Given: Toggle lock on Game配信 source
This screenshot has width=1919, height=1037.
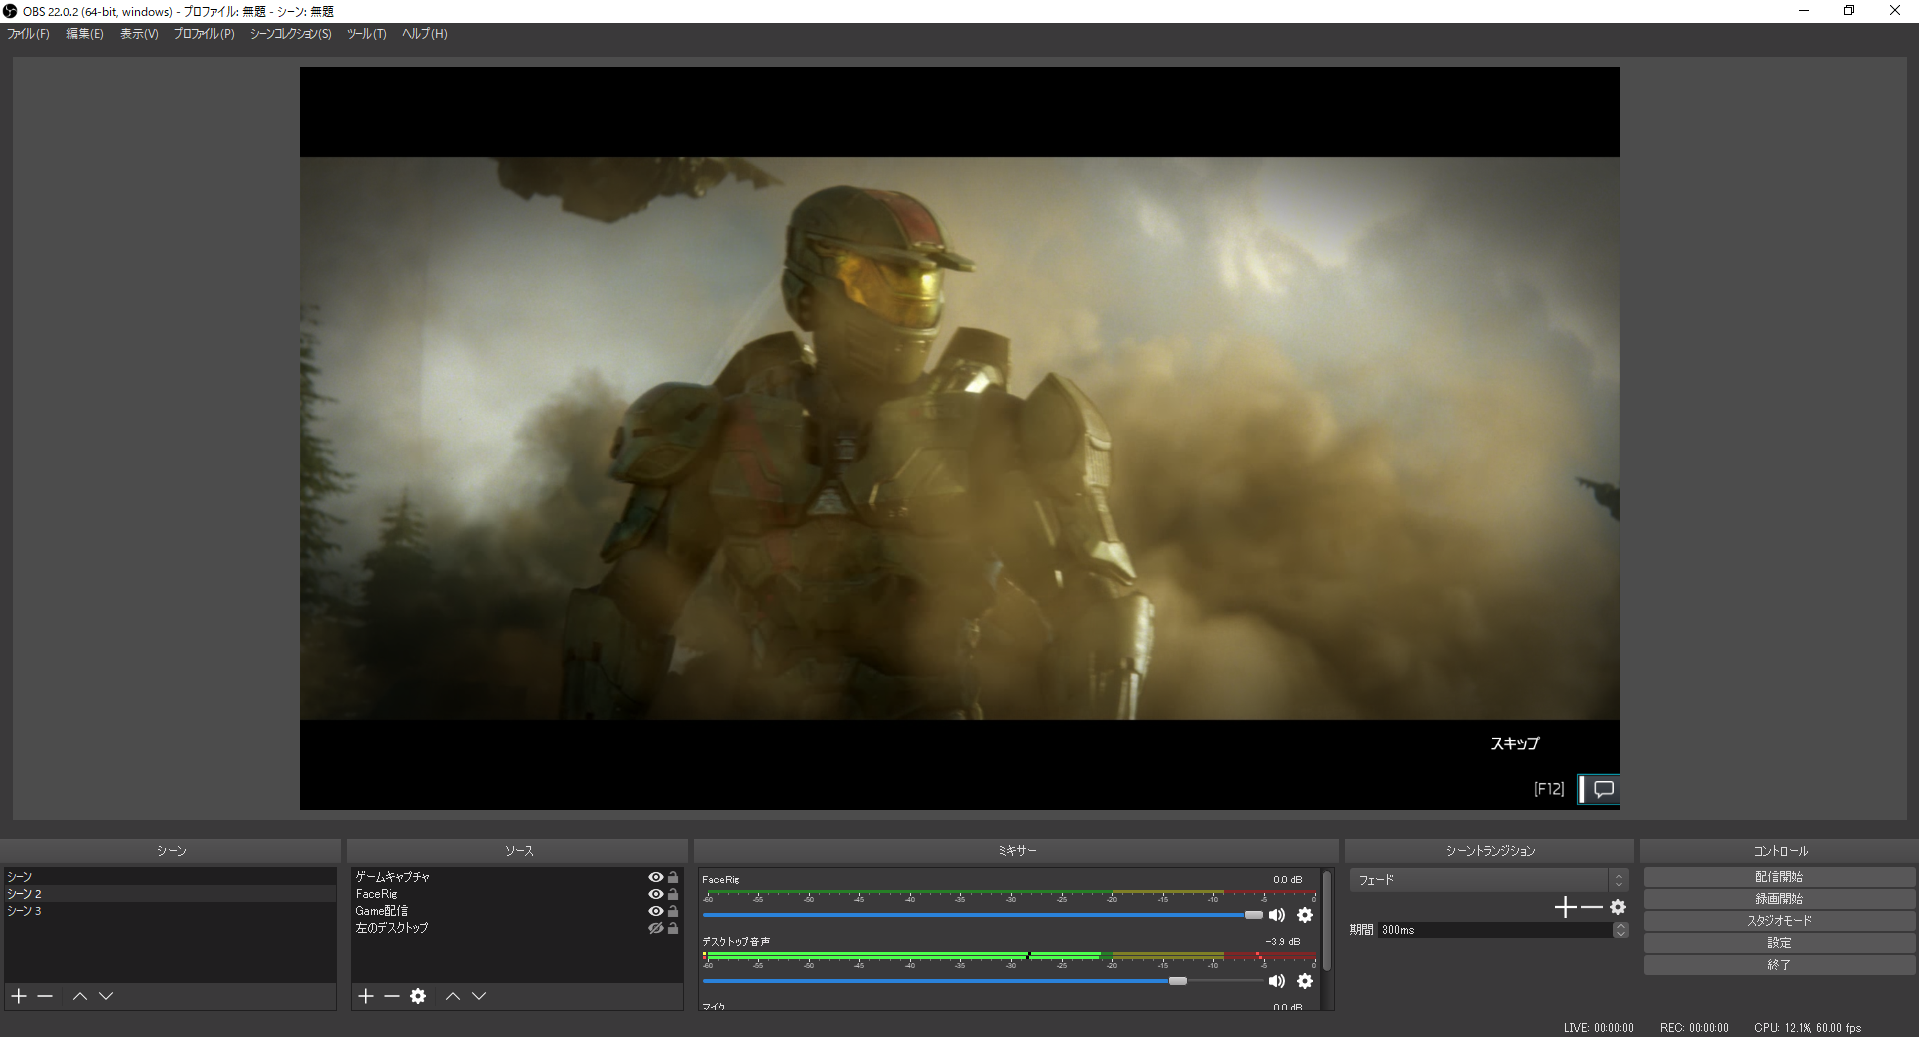Looking at the screenshot, I should point(673,911).
